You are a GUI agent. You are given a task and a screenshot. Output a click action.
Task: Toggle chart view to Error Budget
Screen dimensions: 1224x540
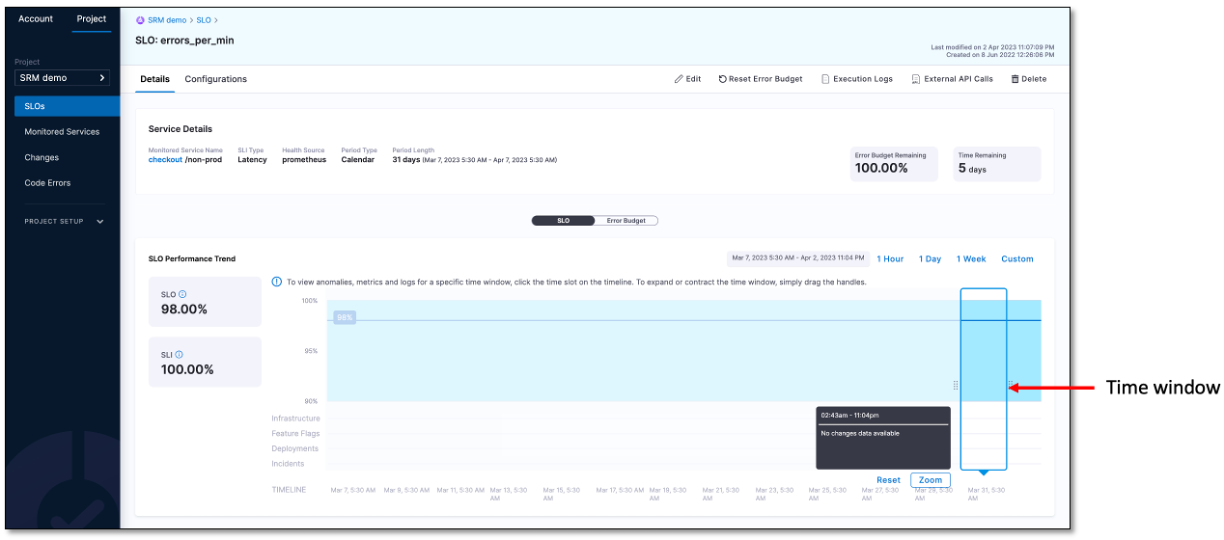pos(626,221)
